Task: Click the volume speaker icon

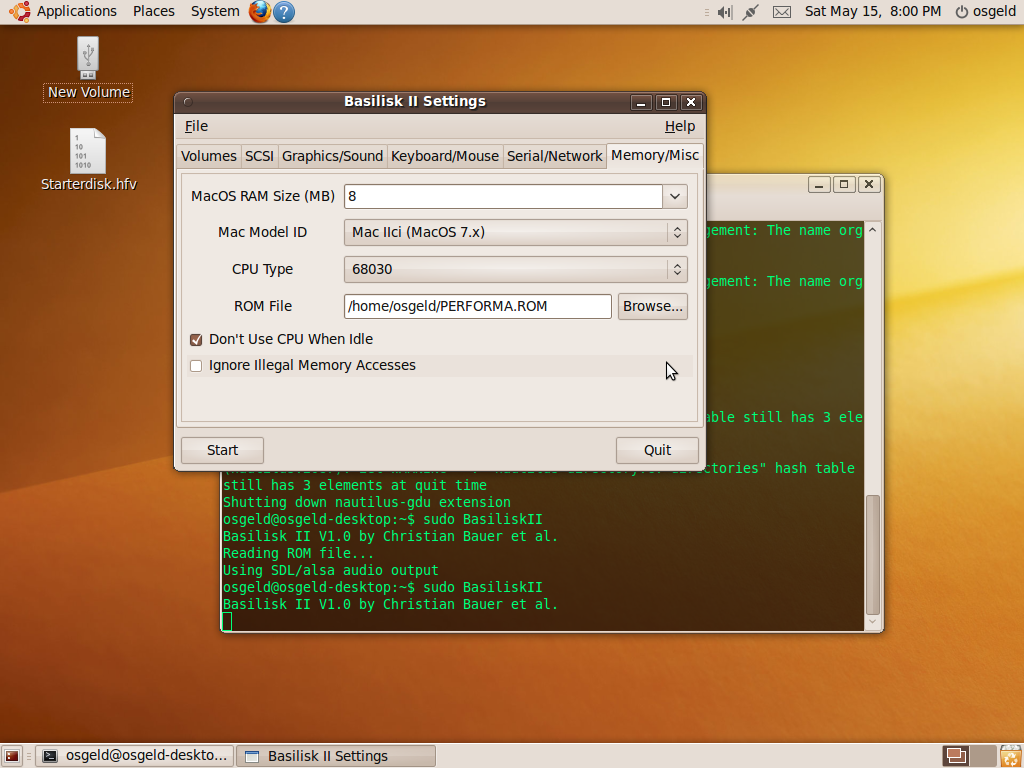Action: [725, 12]
